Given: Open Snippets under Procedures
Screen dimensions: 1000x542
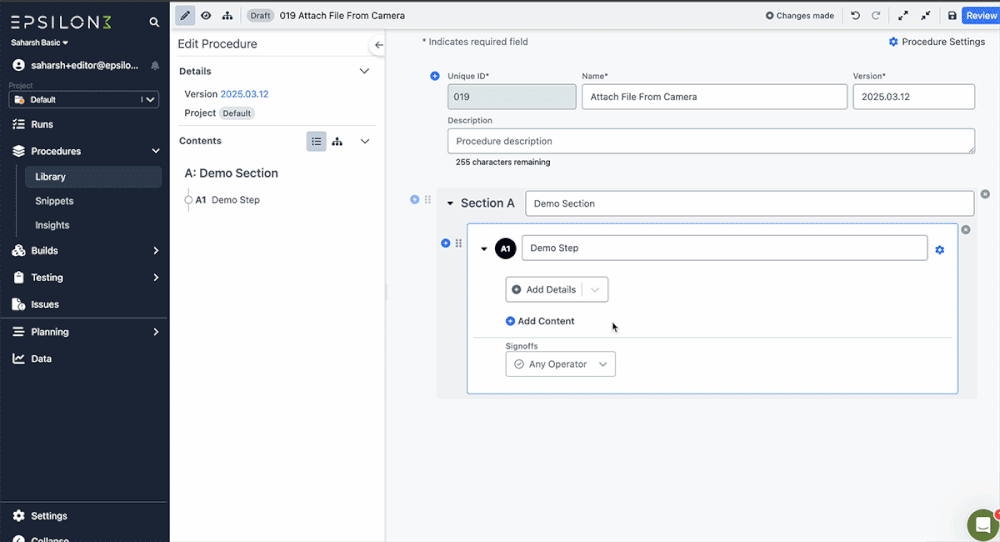Looking at the screenshot, I should click(x=54, y=201).
